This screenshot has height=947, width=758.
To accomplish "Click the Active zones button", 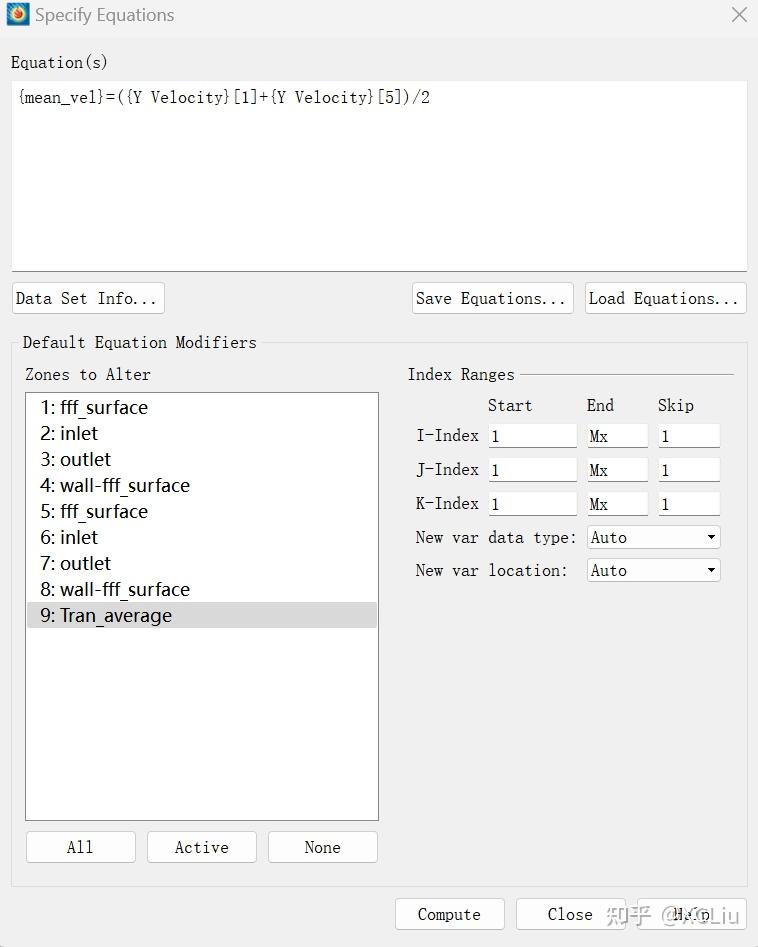I will [201, 847].
